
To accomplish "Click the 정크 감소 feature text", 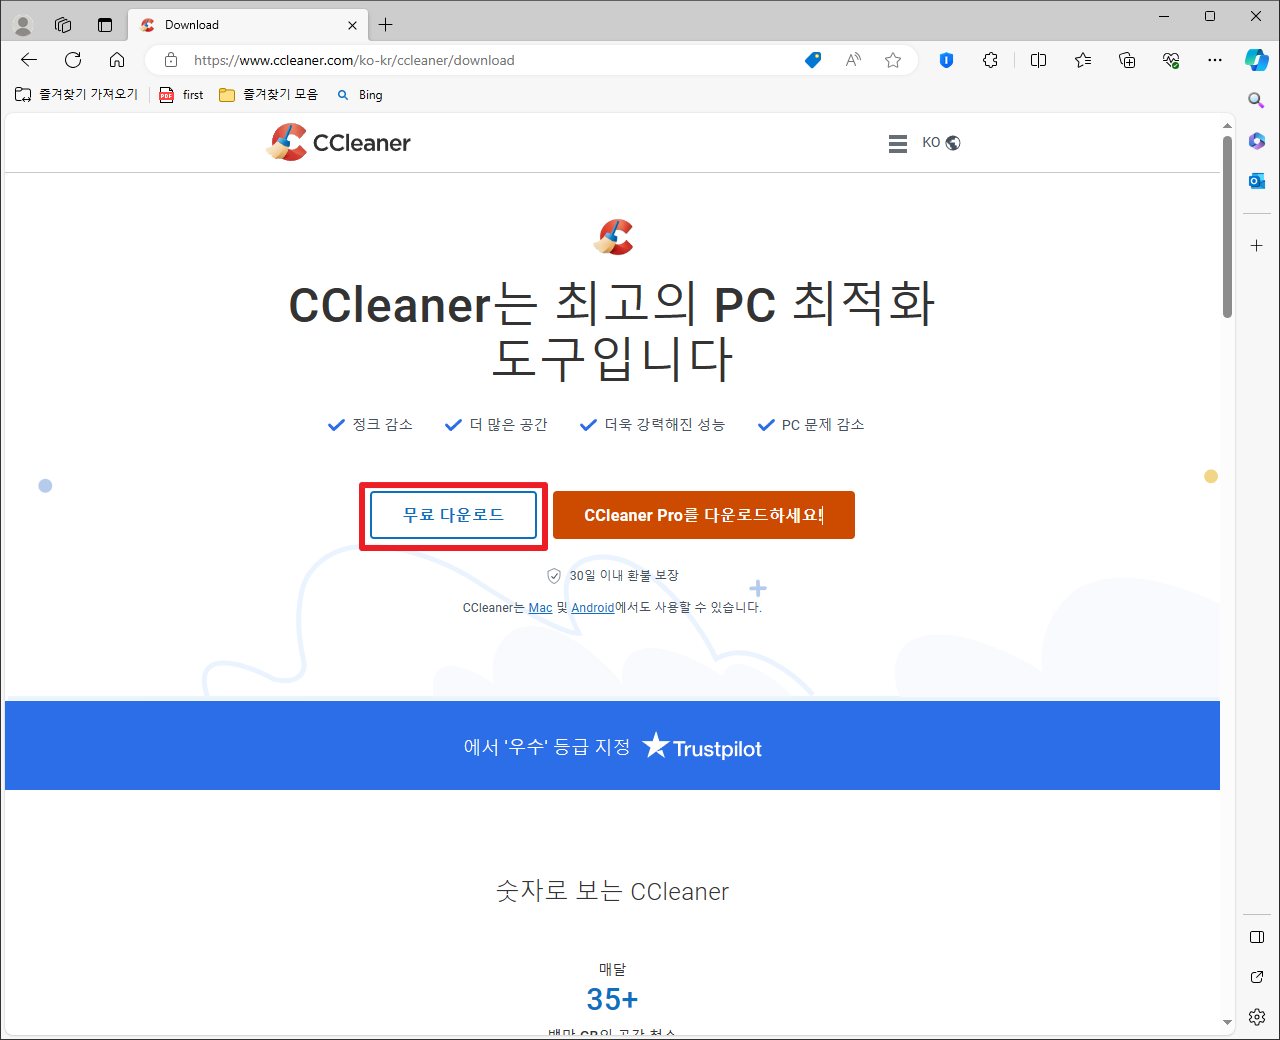I will [x=382, y=425].
